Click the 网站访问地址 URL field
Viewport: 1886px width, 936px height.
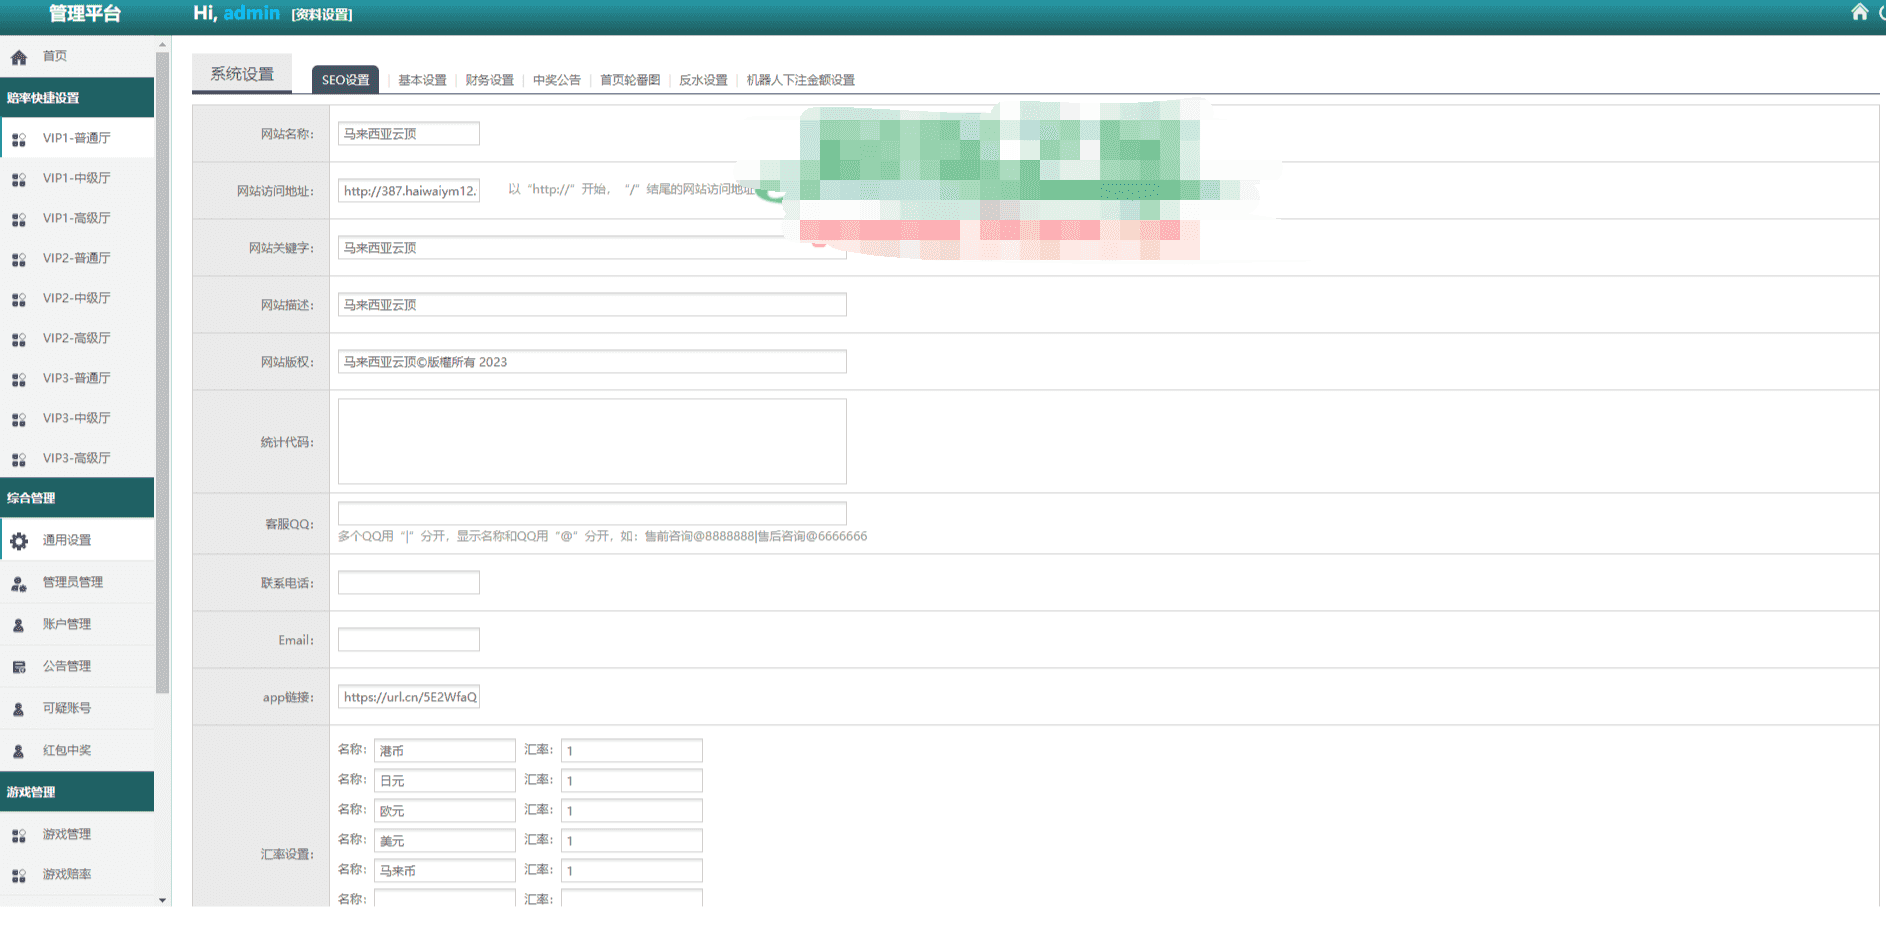coord(408,191)
